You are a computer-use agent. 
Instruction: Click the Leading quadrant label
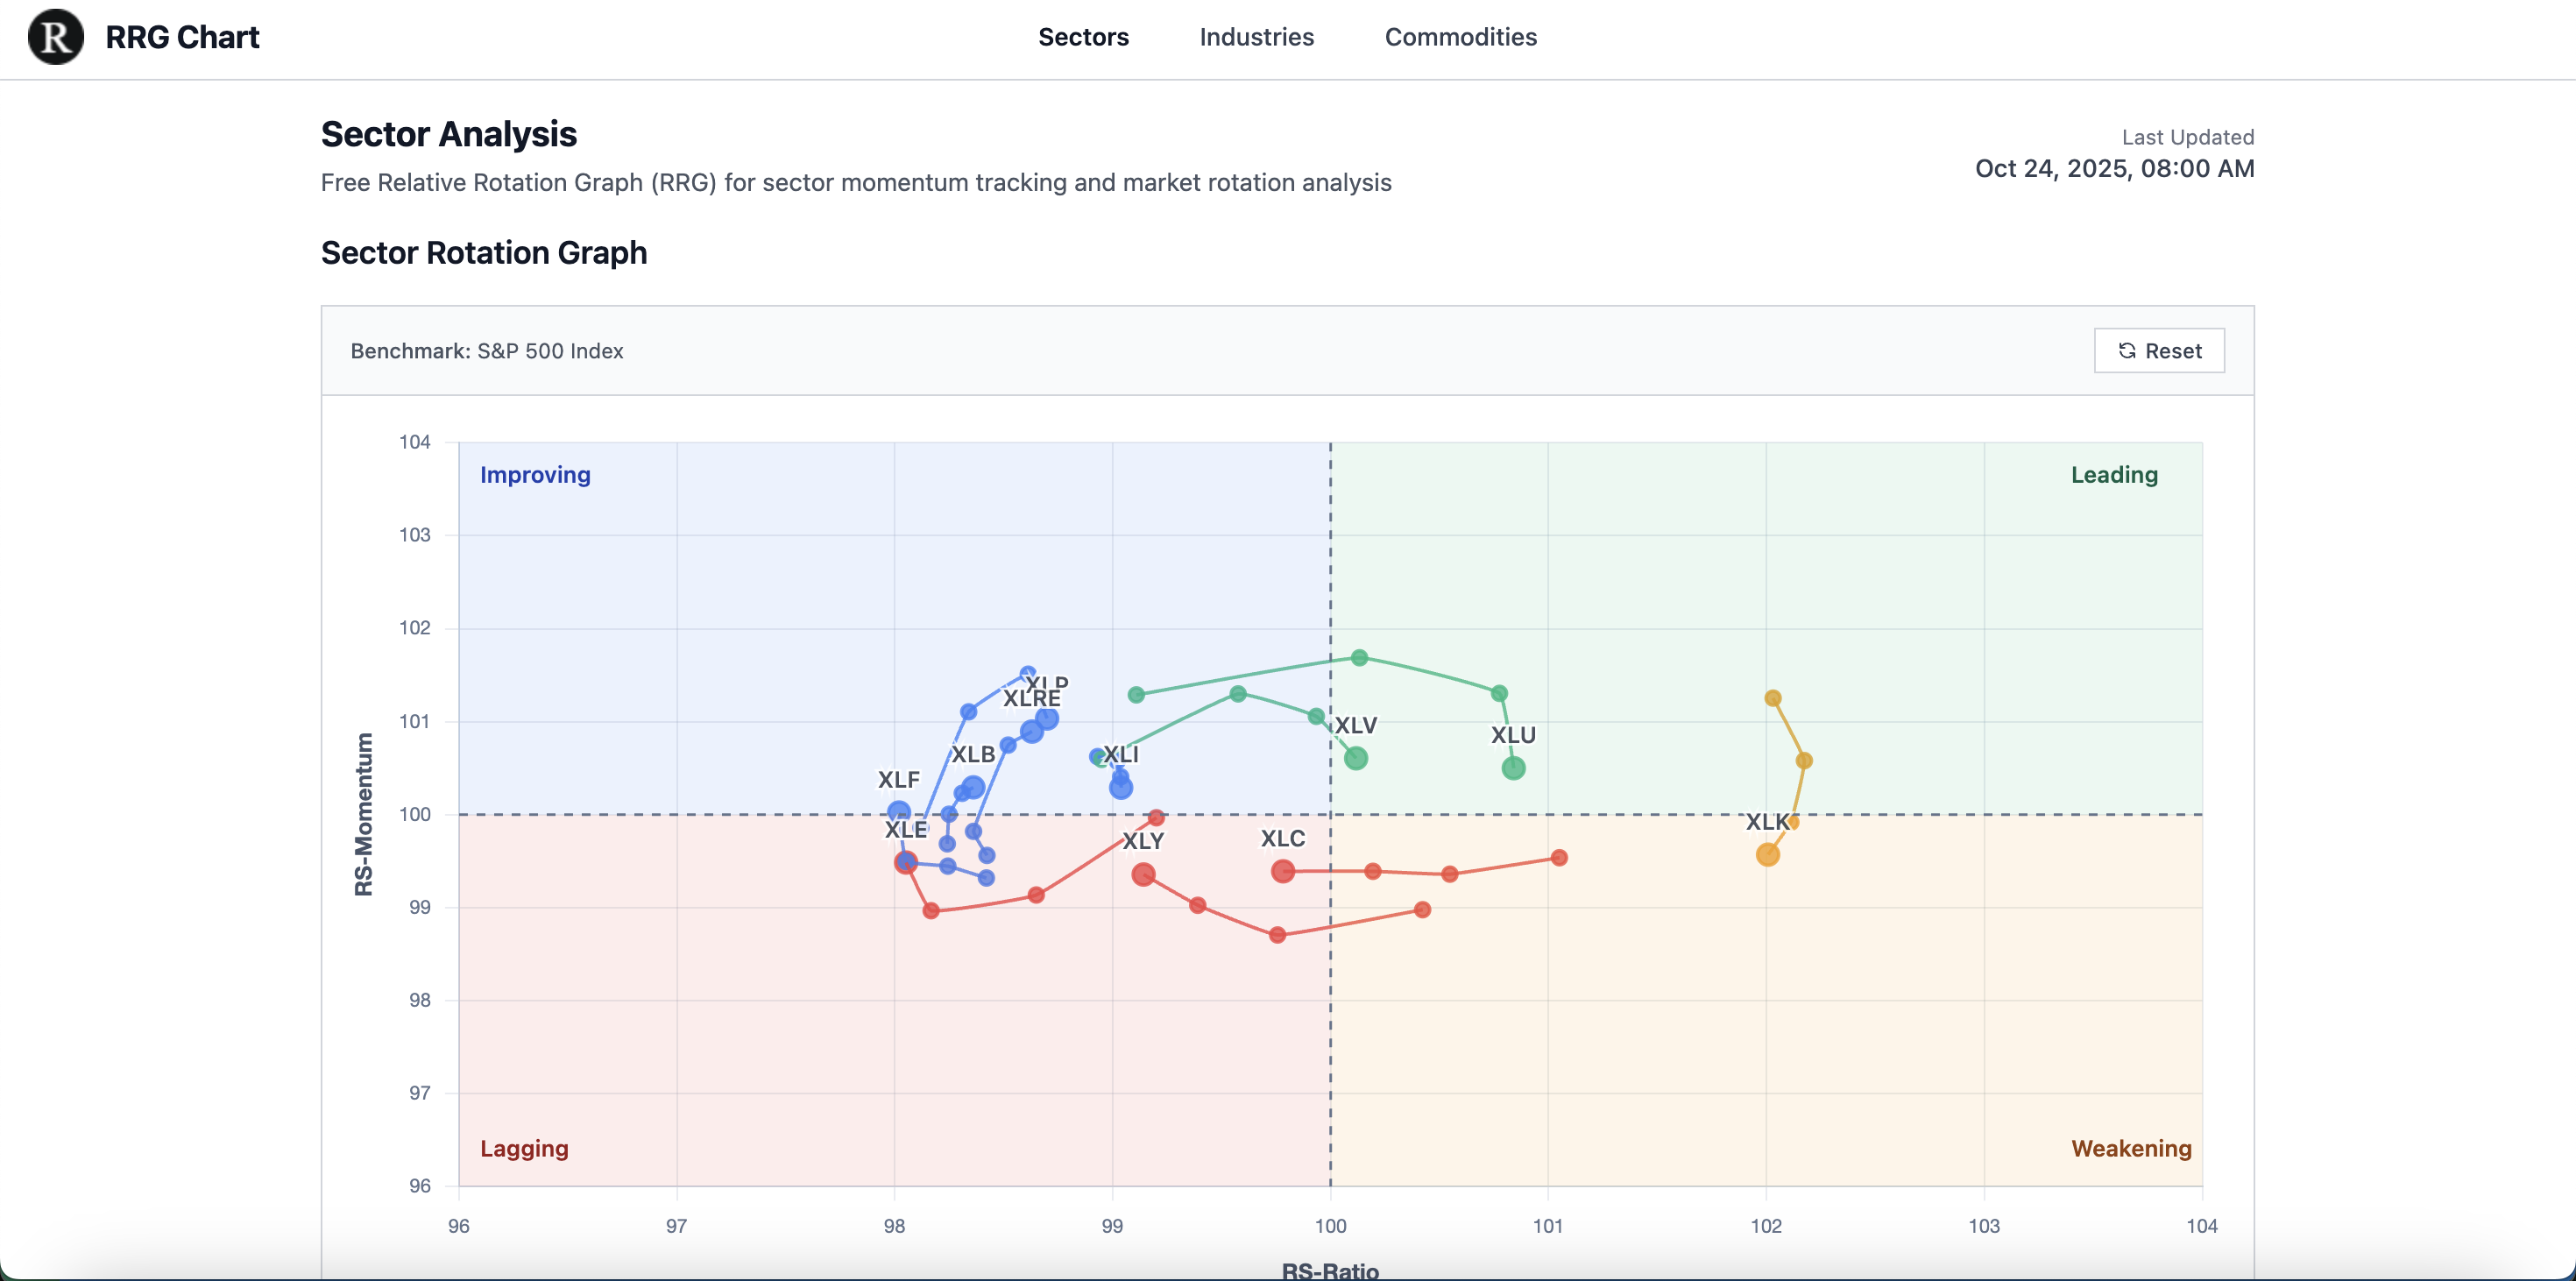[2113, 475]
